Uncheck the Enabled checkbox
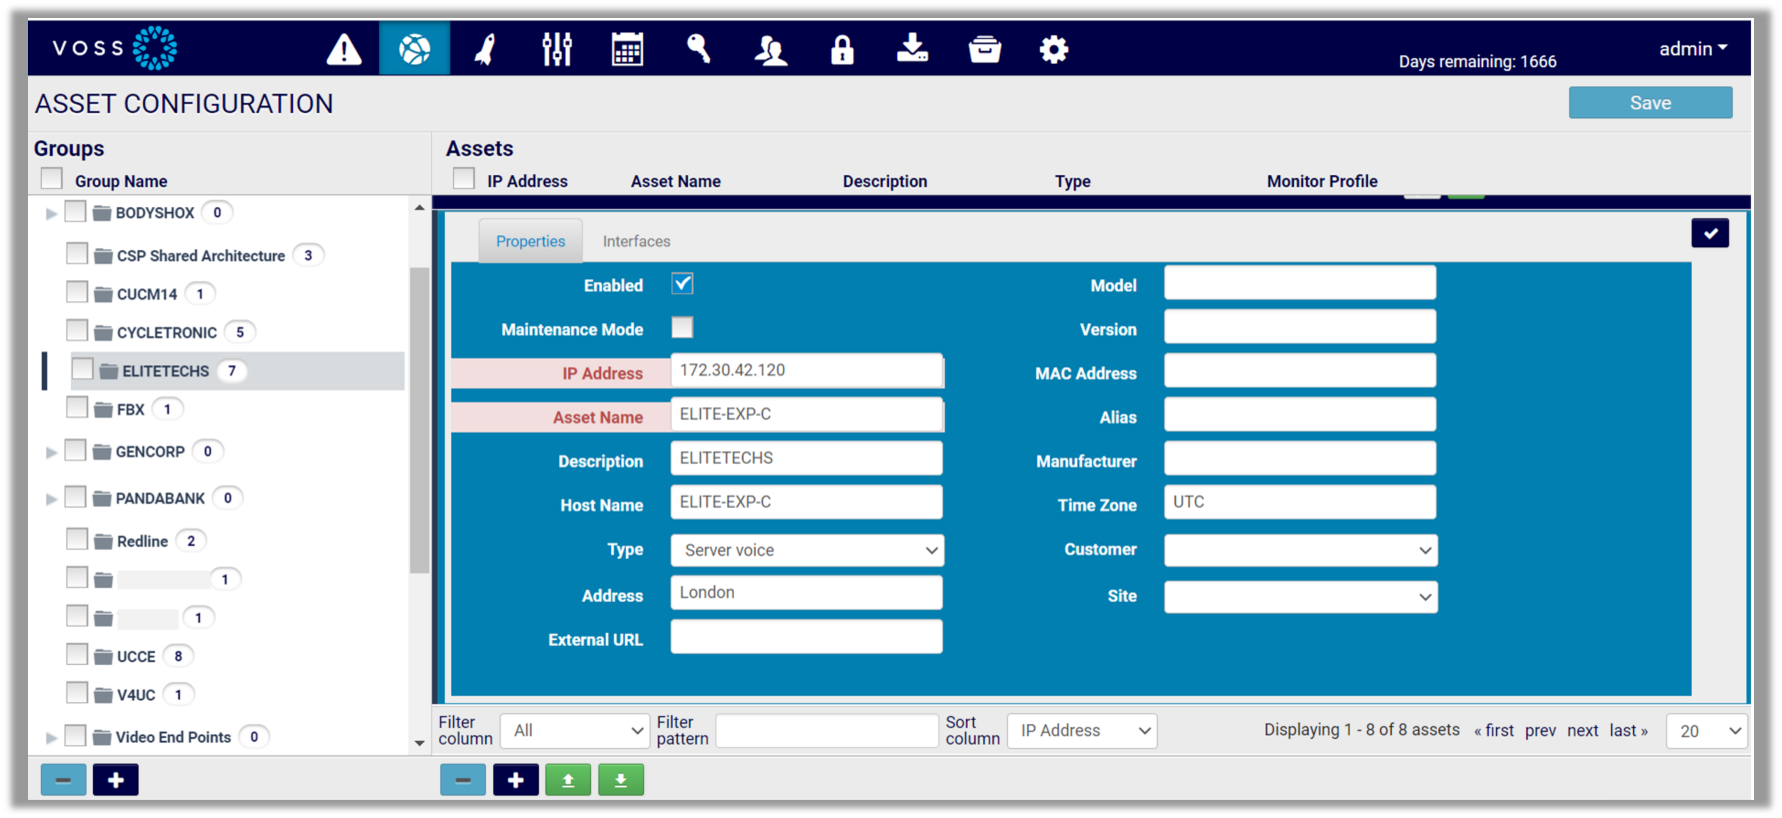Image resolution: width=1782 pixels, height=818 pixels. (682, 284)
